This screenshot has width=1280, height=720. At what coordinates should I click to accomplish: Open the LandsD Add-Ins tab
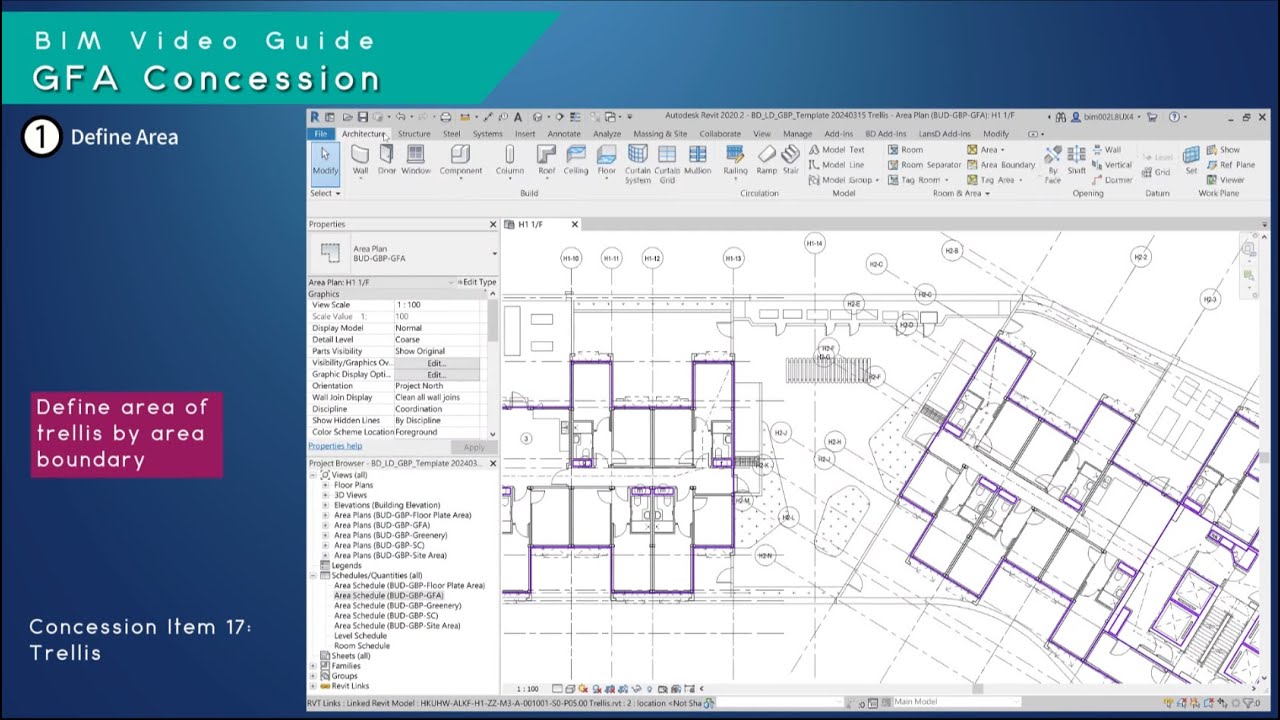click(944, 133)
